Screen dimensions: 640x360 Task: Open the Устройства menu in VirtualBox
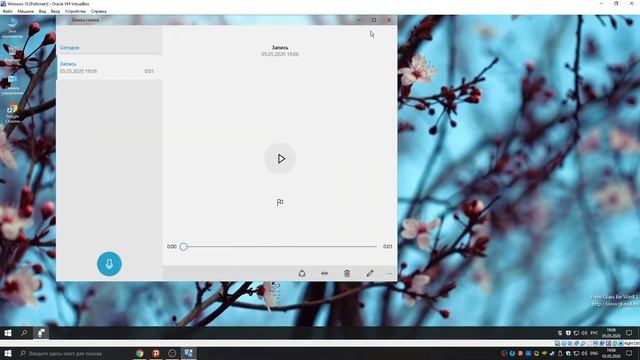pyautogui.click(x=76, y=11)
